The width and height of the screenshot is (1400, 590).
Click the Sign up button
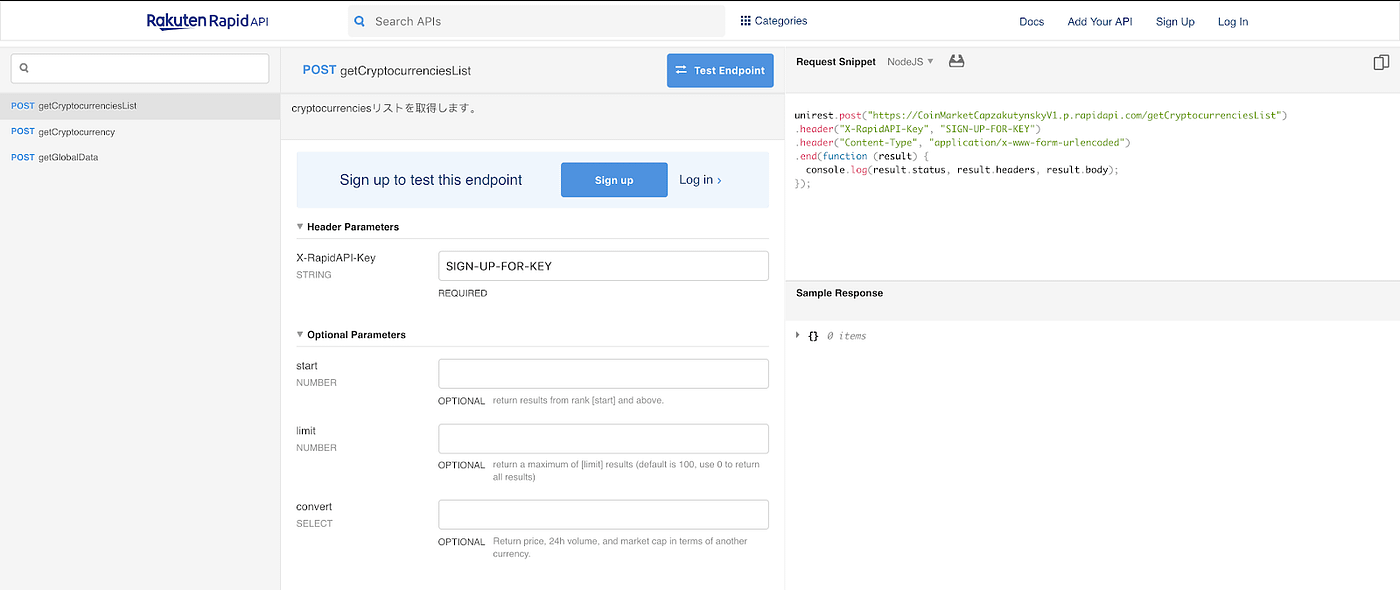pos(614,180)
